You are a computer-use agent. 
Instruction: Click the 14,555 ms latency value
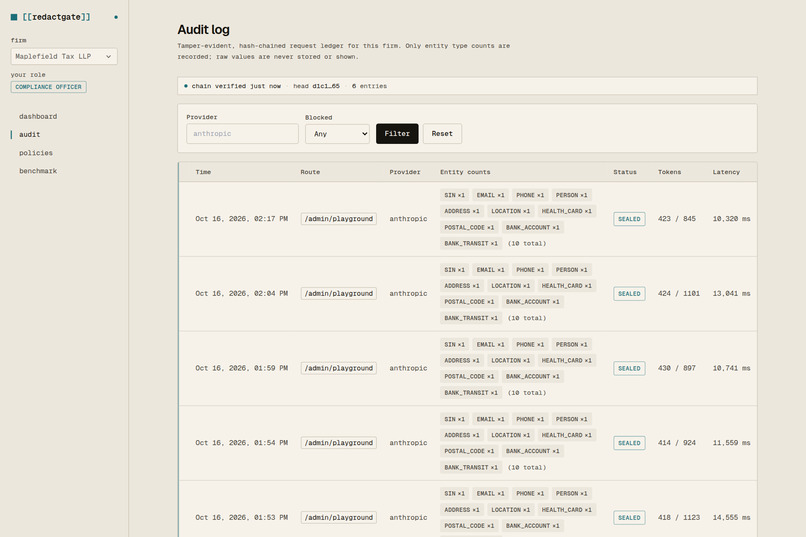pyautogui.click(x=731, y=517)
